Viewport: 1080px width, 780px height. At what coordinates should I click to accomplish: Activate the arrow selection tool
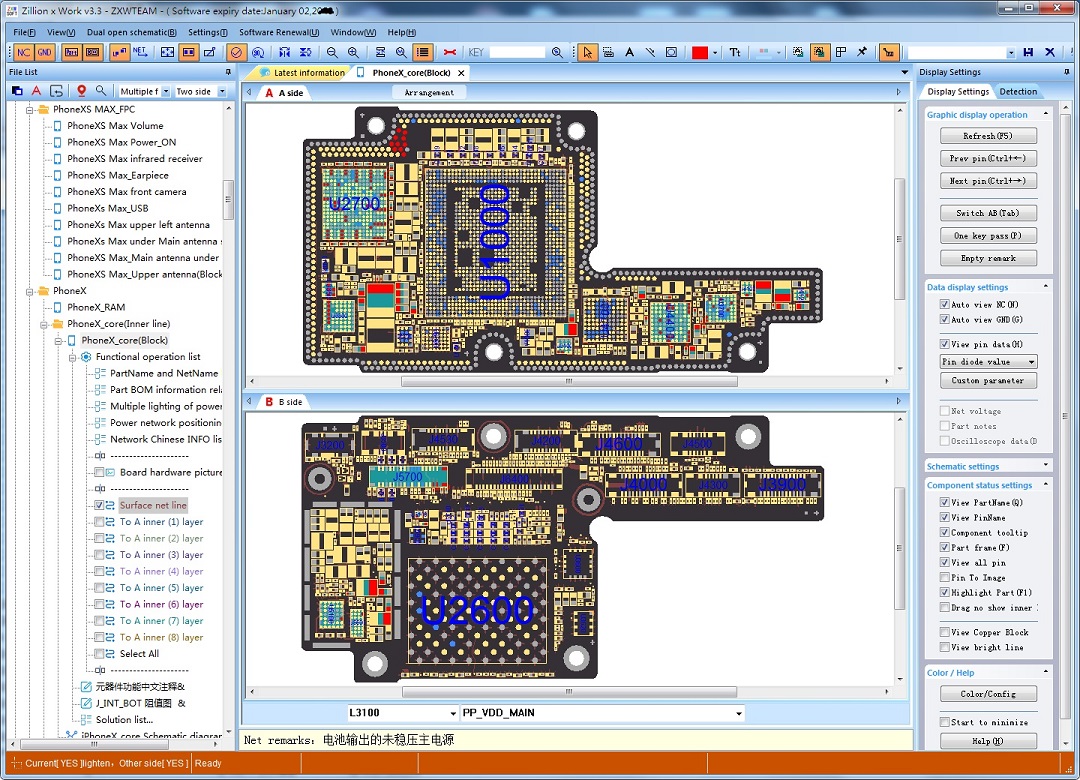coord(589,52)
